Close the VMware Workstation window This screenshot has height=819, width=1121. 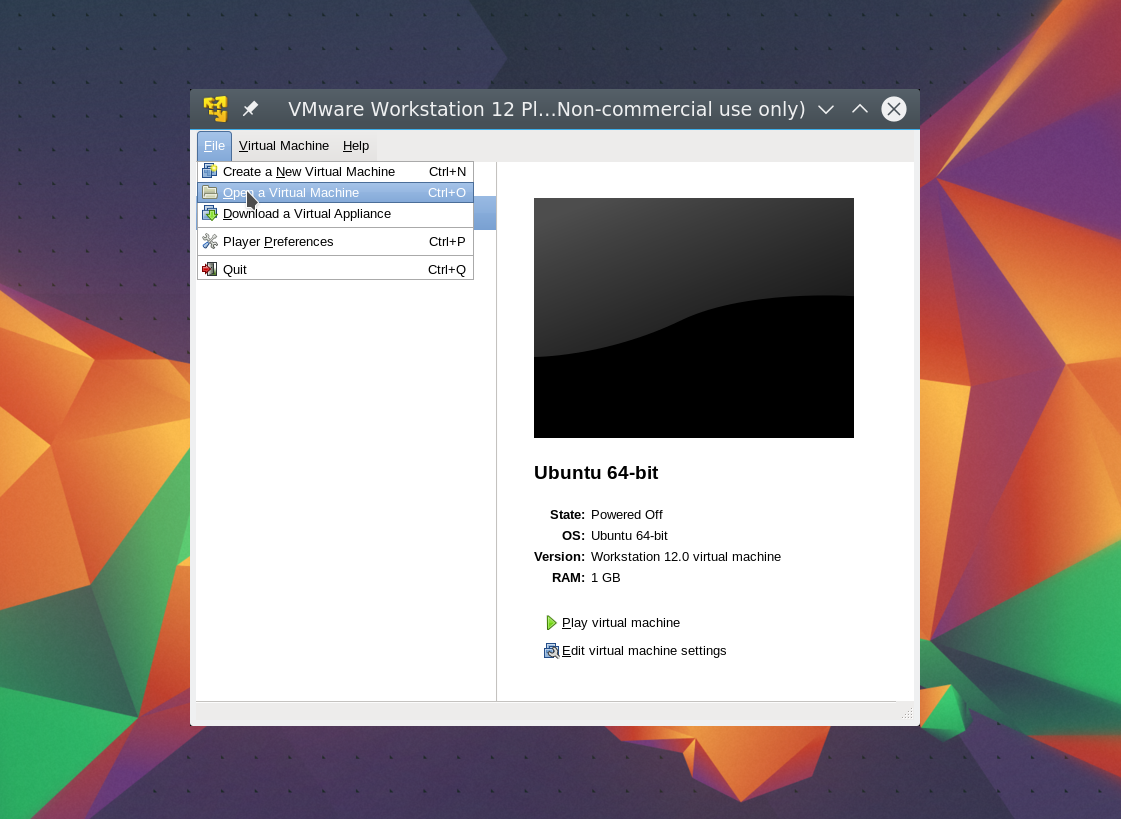[894, 109]
